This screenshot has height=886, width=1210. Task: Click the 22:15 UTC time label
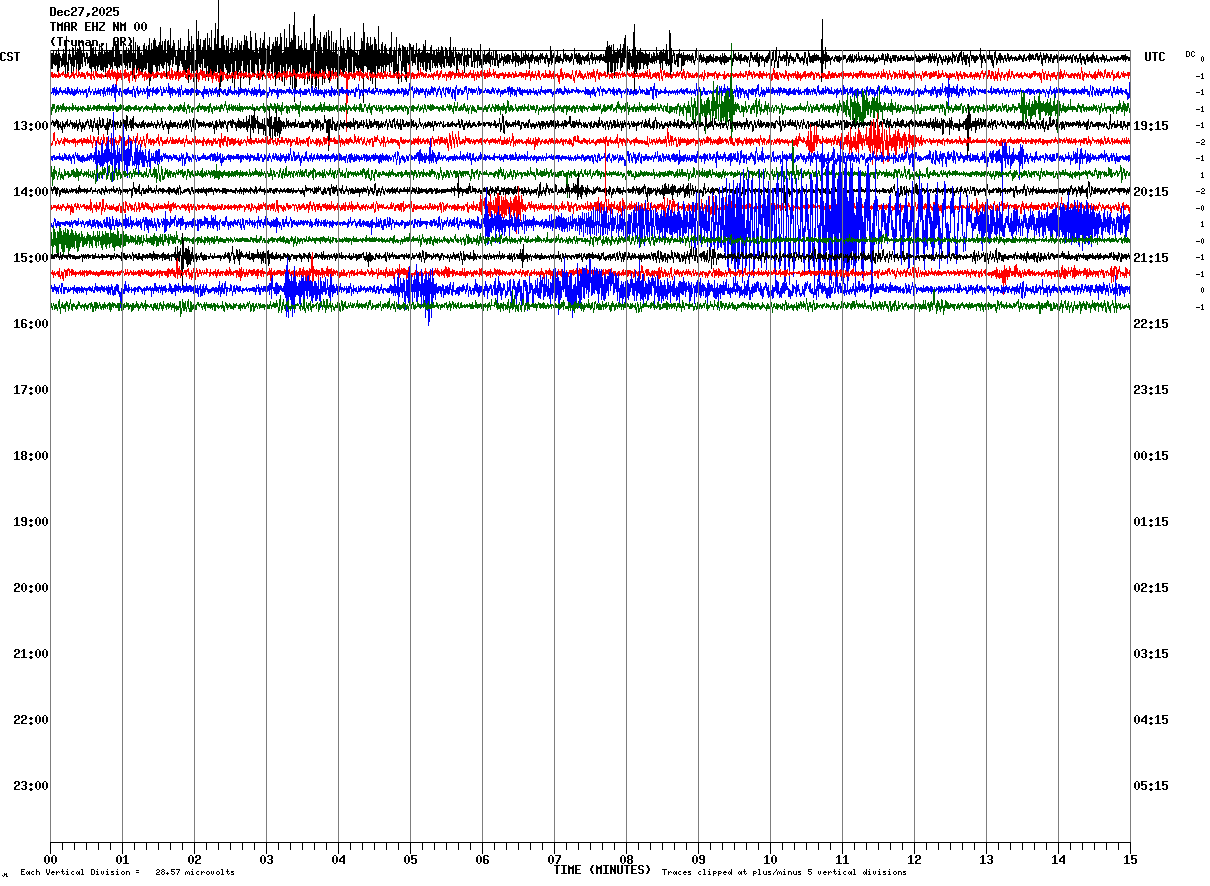pos(1151,324)
